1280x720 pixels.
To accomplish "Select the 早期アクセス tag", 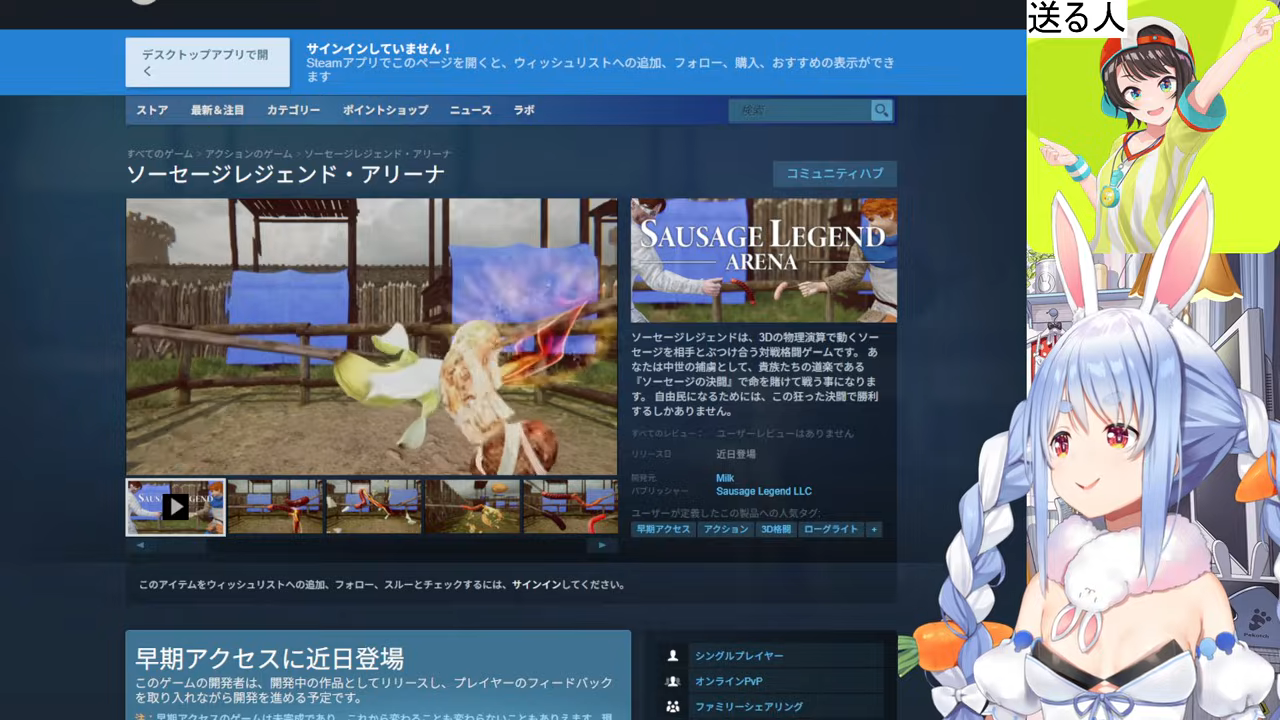I will 664,529.
